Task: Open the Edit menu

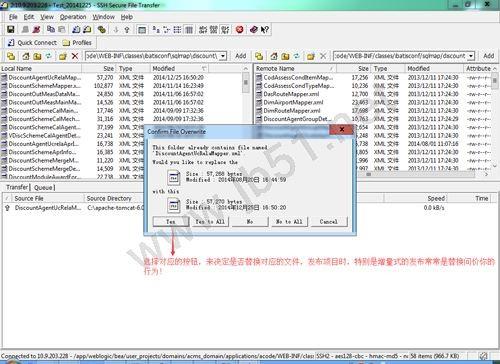Action: [x=29, y=17]
